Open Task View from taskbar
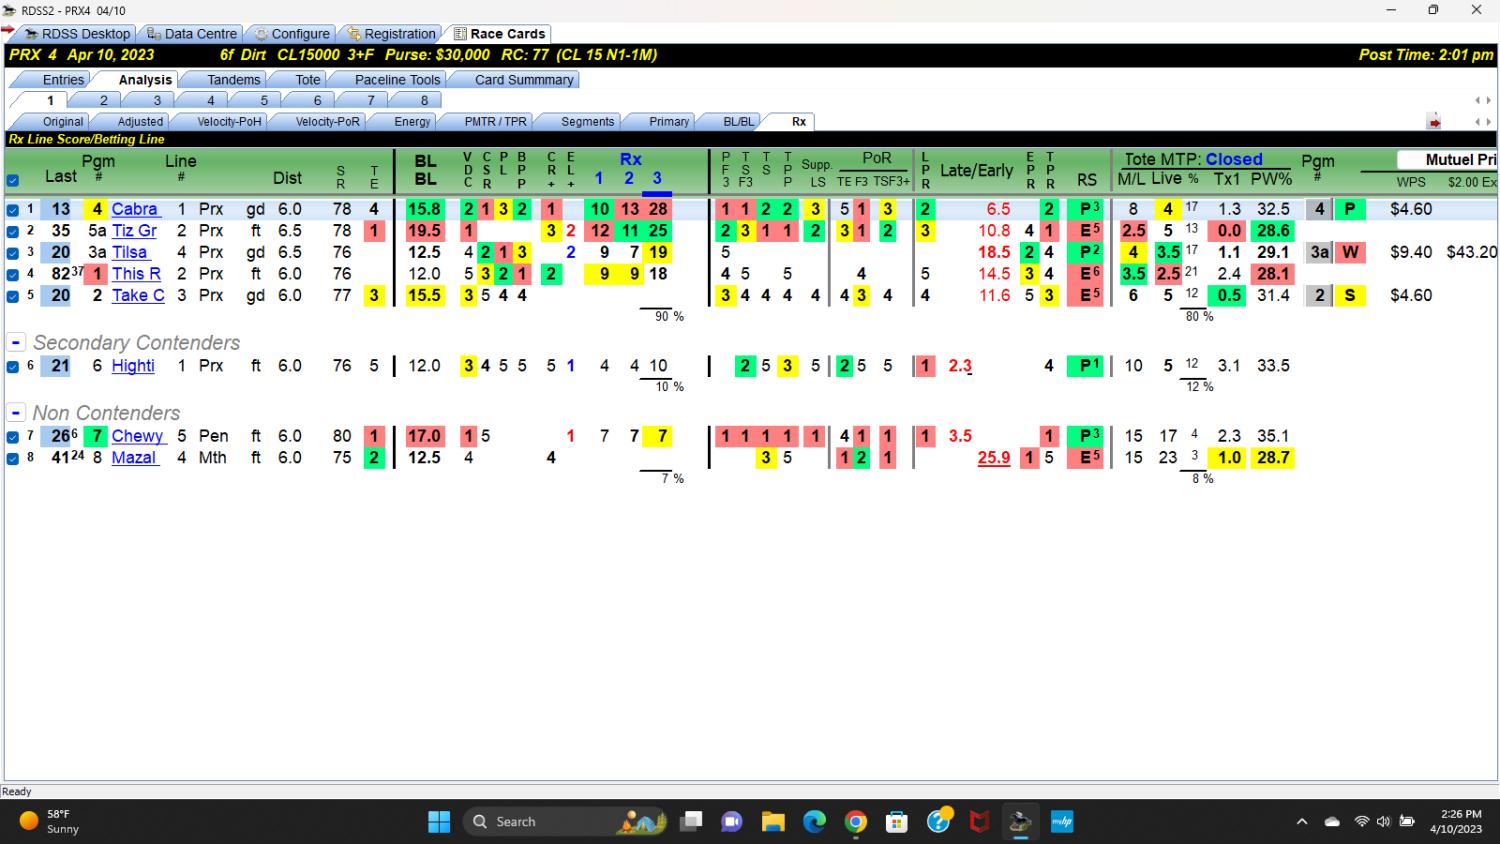 pyautogui.click(x=691, y=822)
